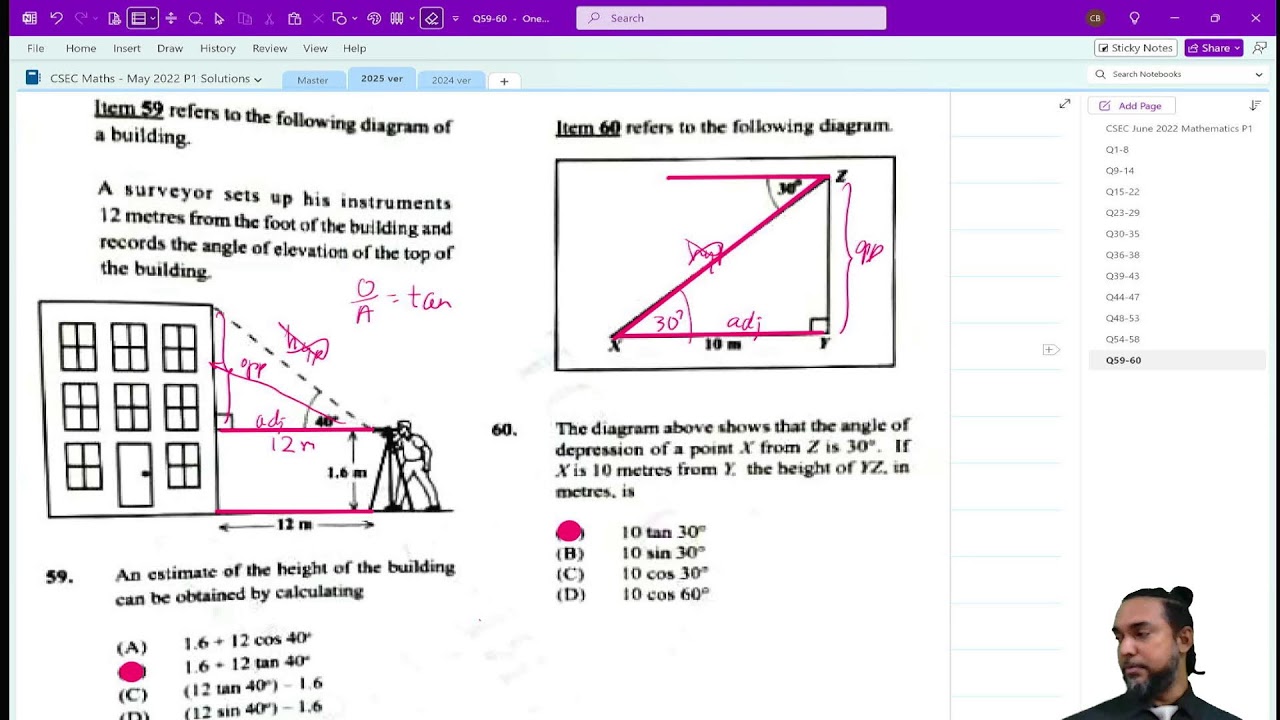
Task: Switch to the Master section tab
Action: [x=313, y=80]
